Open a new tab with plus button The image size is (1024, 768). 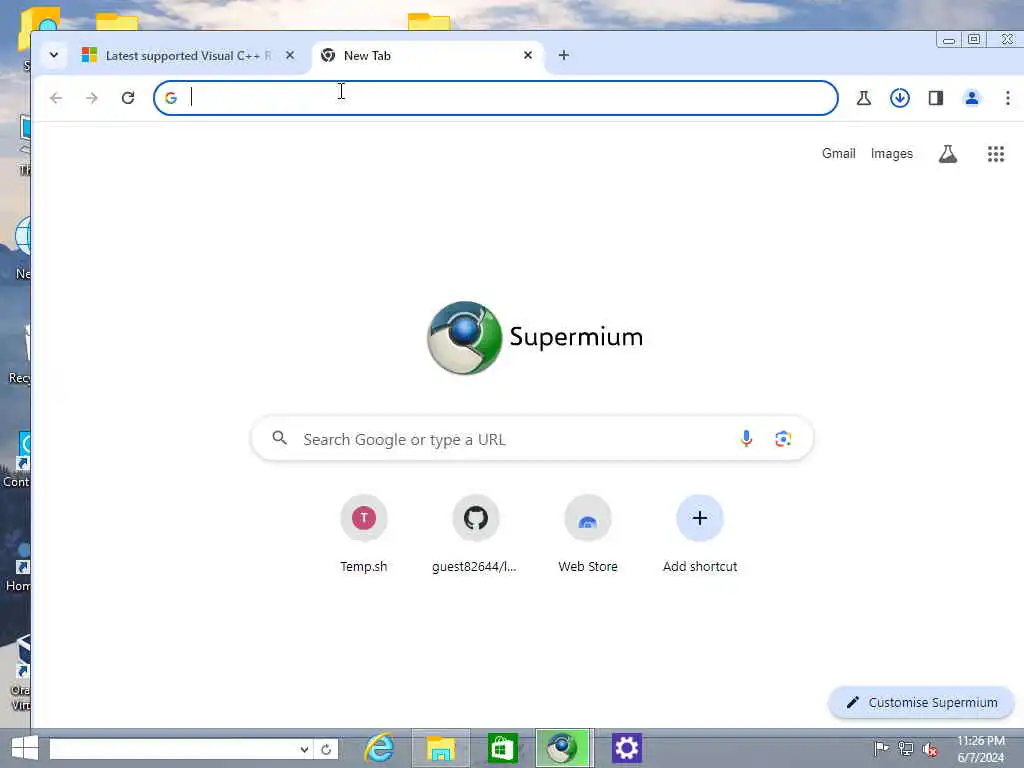pos(564,56)
